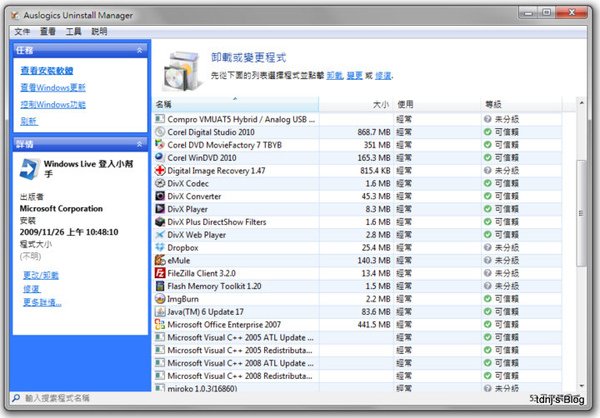The image size is (600, 418).
Task: Click the 815.4 KB size cell
Action: [375, 170]
